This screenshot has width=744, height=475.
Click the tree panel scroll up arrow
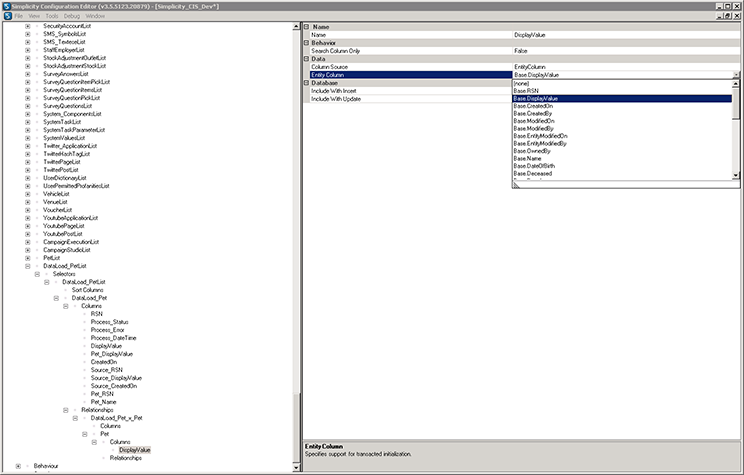coord(296,27)
